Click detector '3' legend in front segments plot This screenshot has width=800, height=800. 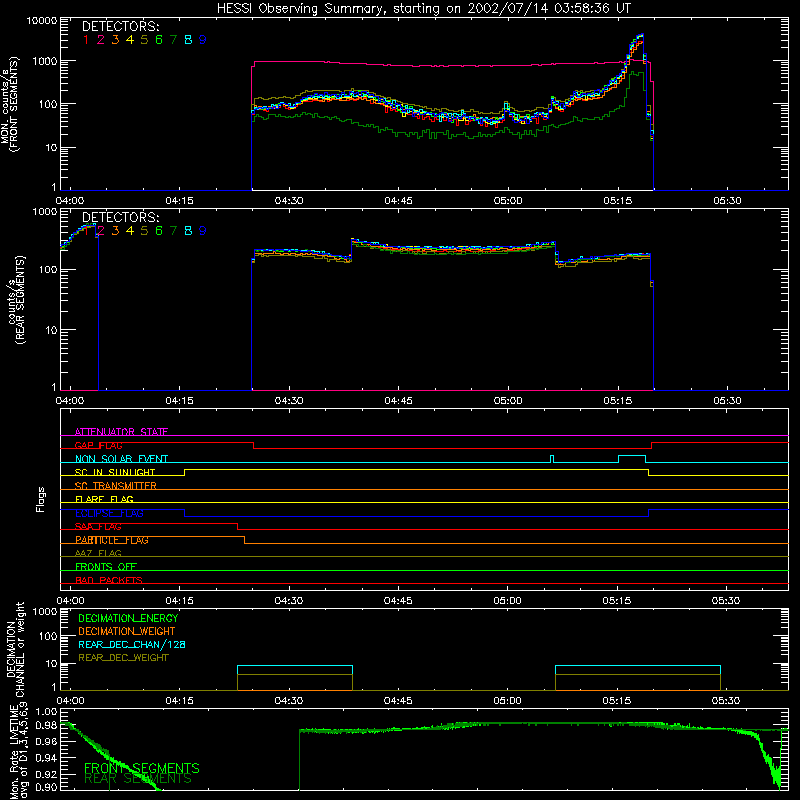click(x=115, y=40)
